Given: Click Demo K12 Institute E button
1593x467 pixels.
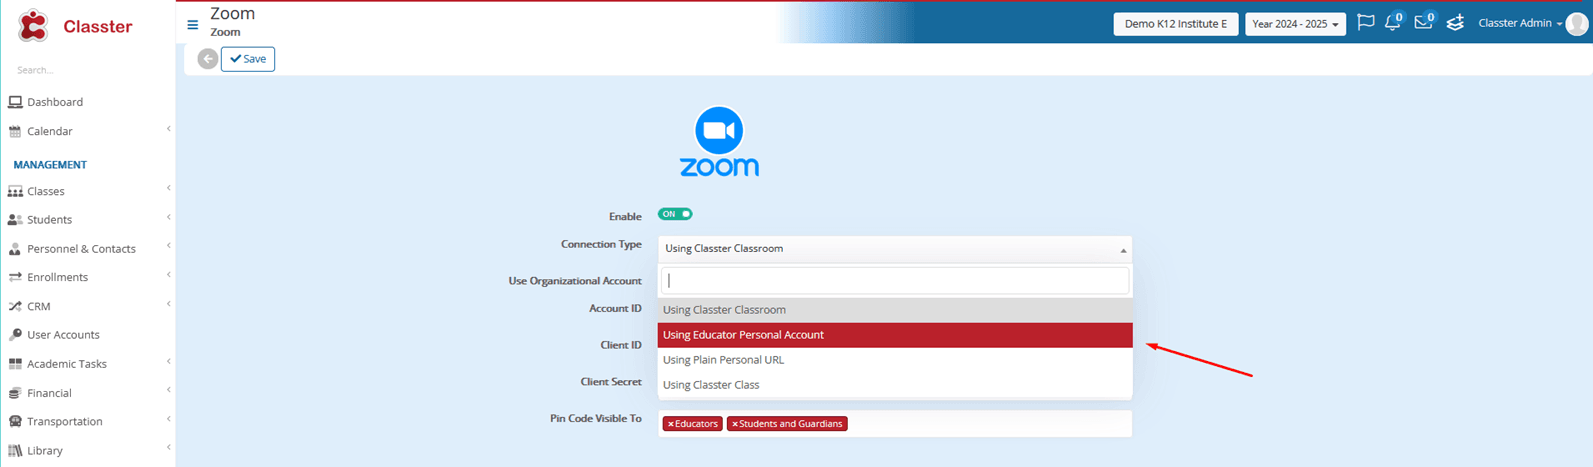Looking at the screenshot, I should (x=1176, y=24).
